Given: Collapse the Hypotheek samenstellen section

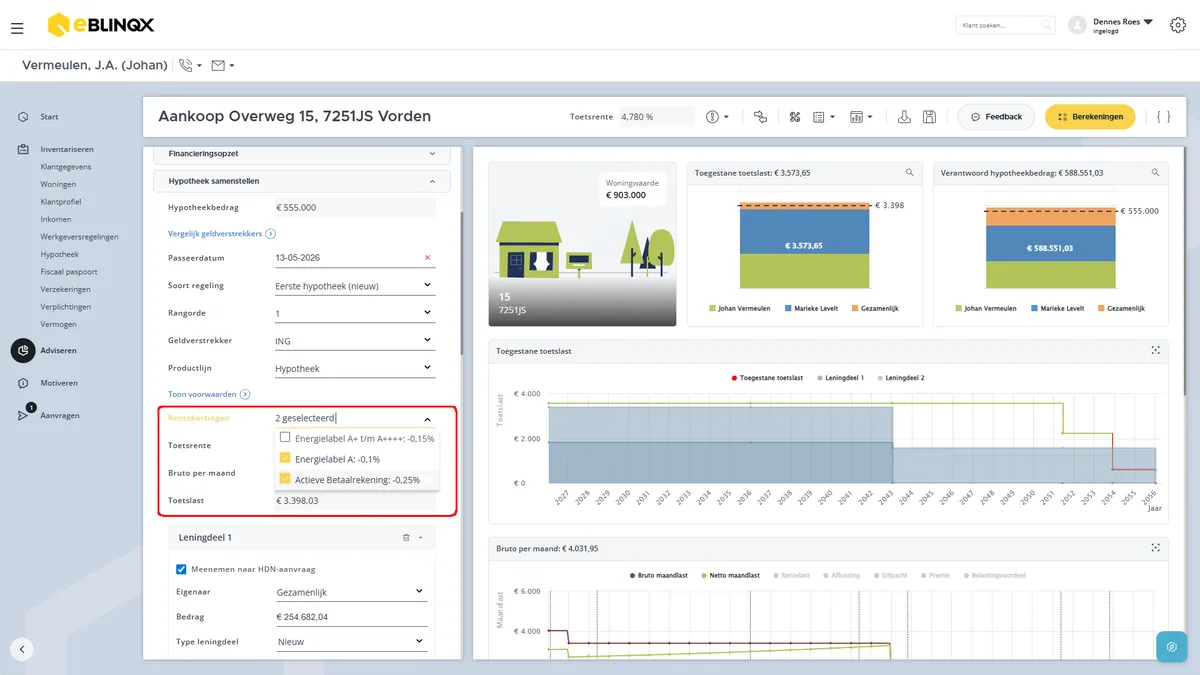Looking at the screenshot, I should click(302, 181).
